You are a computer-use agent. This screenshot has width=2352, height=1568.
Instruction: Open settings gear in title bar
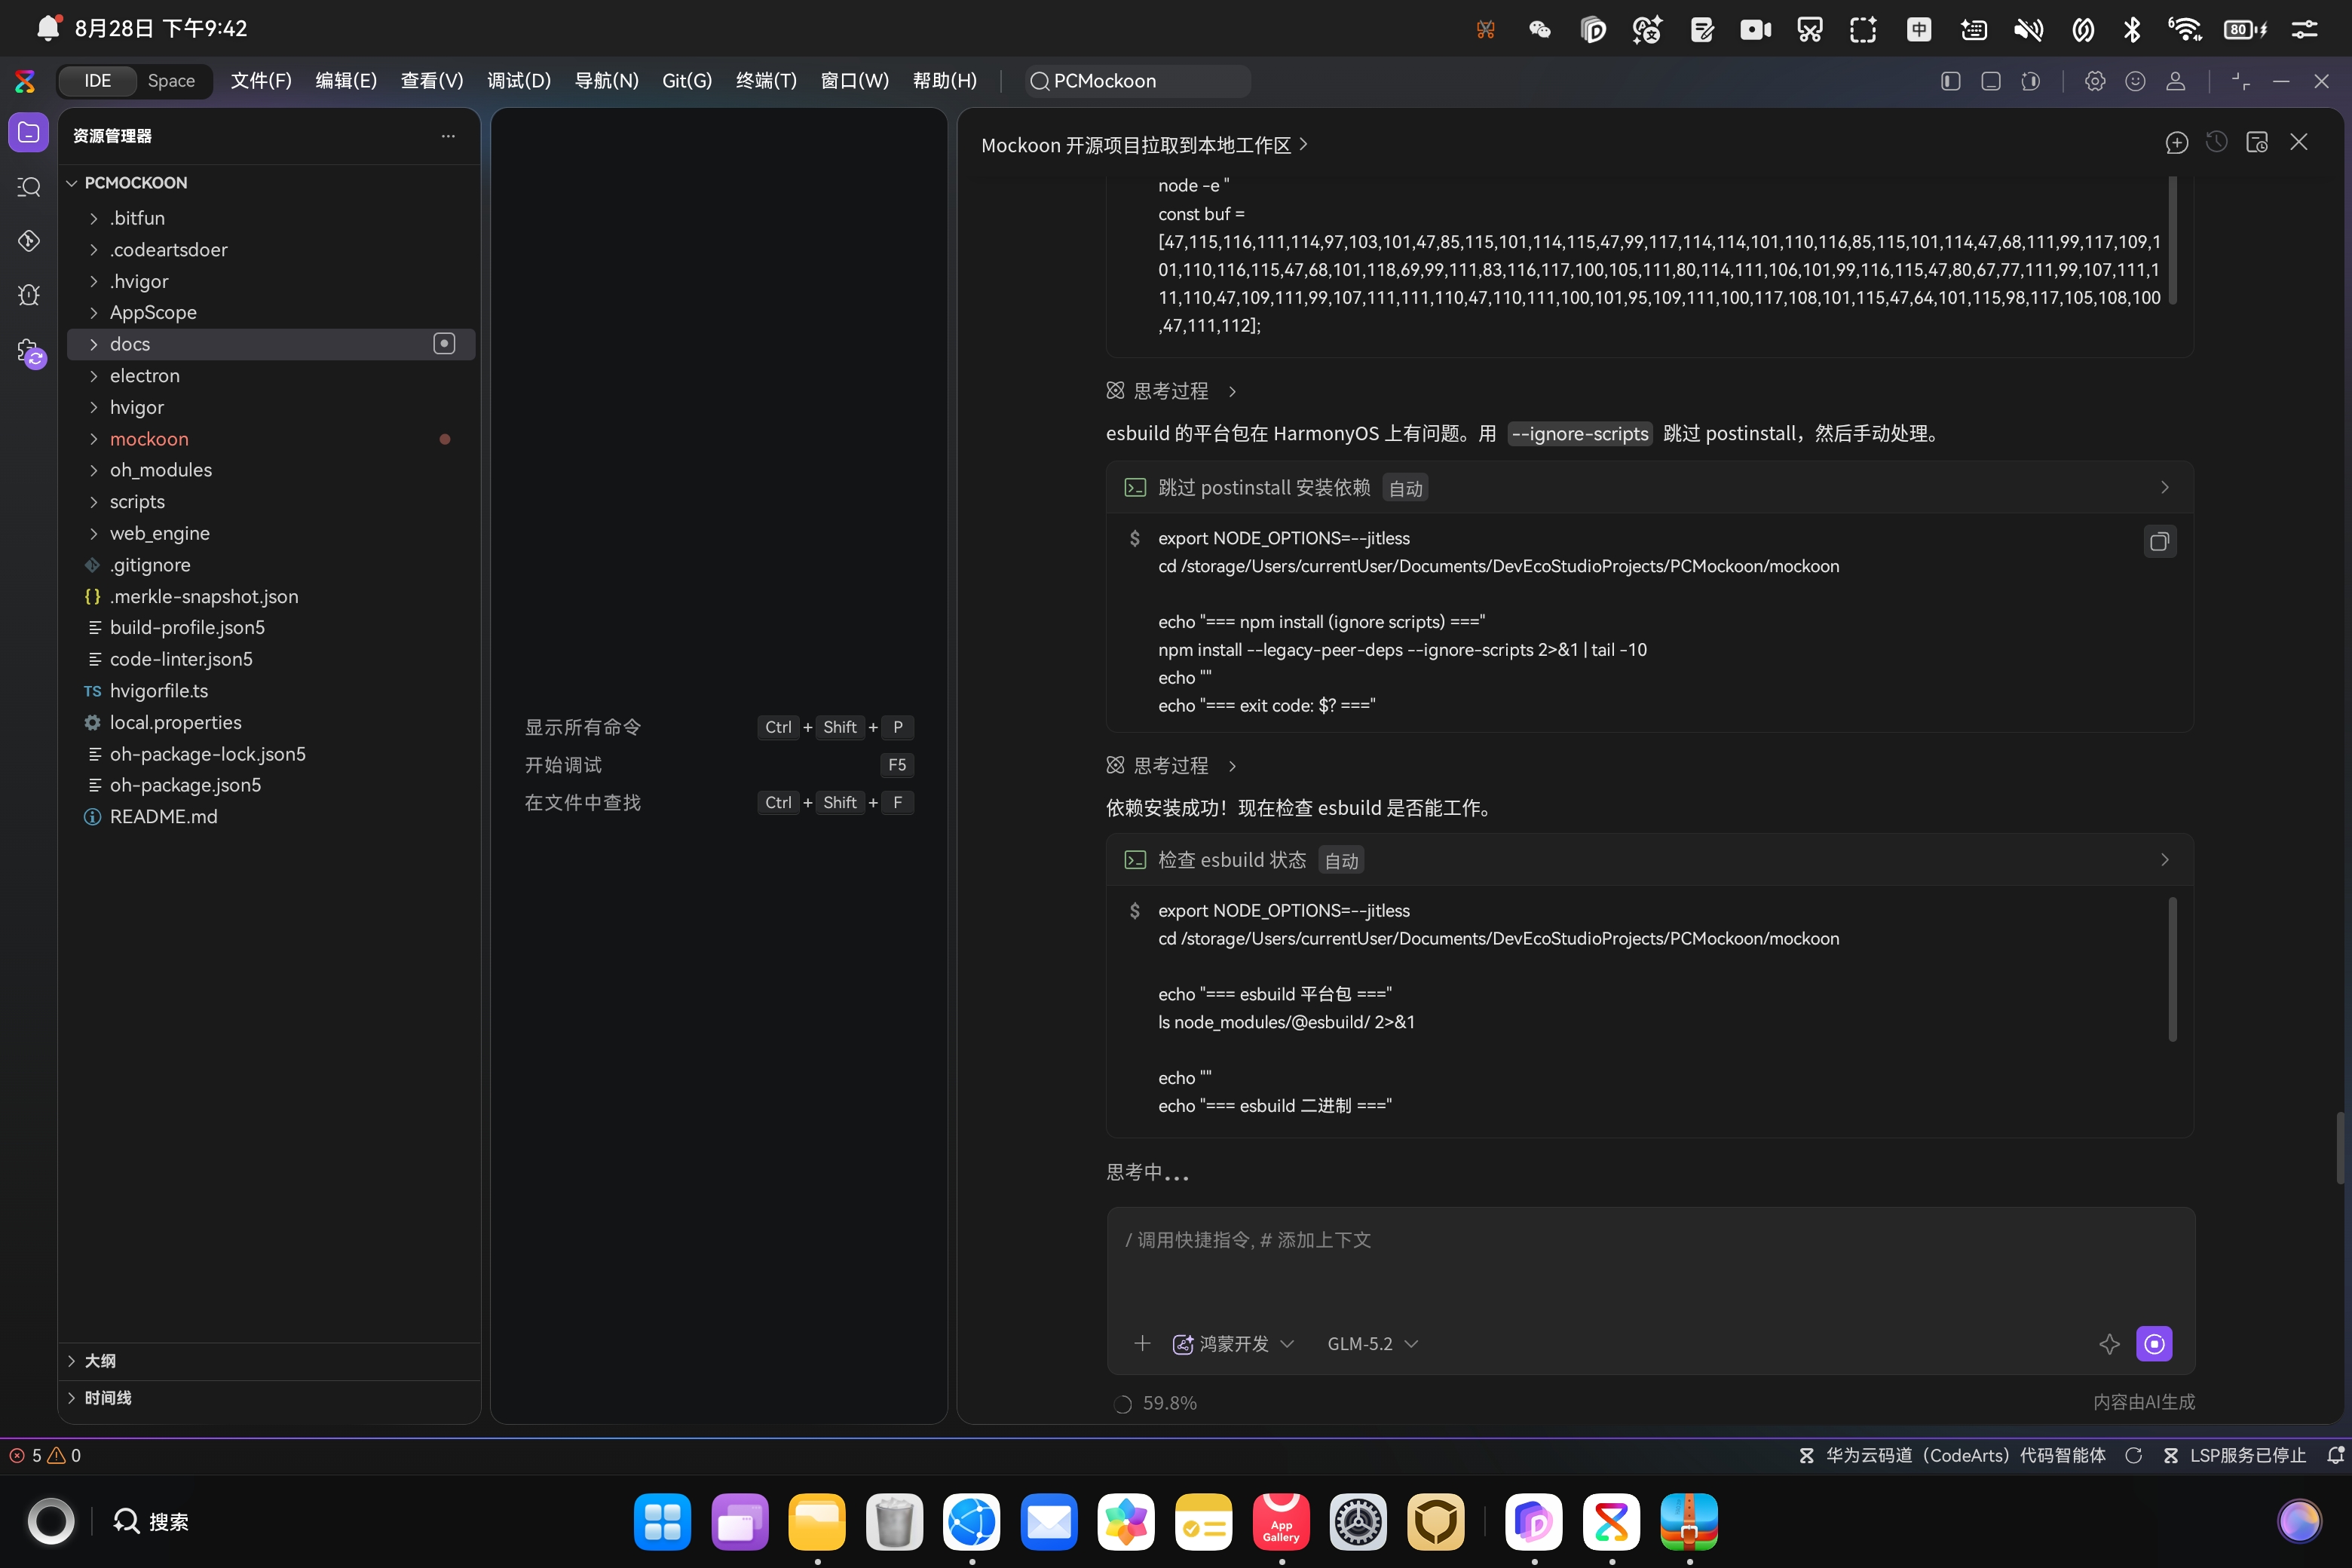coord(2095,81)
